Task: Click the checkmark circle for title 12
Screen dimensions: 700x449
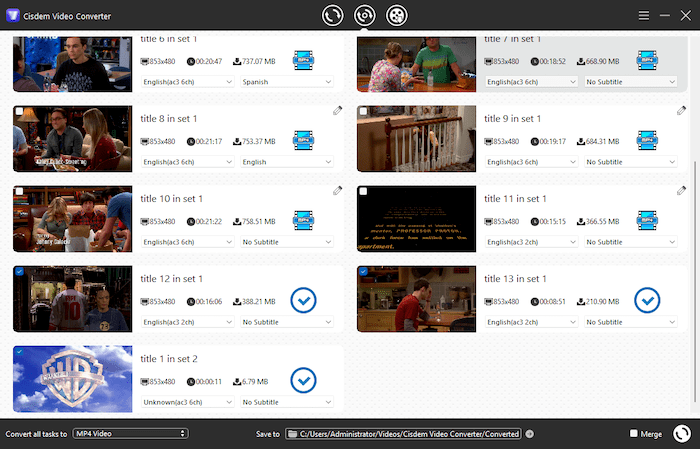Action: [304, 300]
